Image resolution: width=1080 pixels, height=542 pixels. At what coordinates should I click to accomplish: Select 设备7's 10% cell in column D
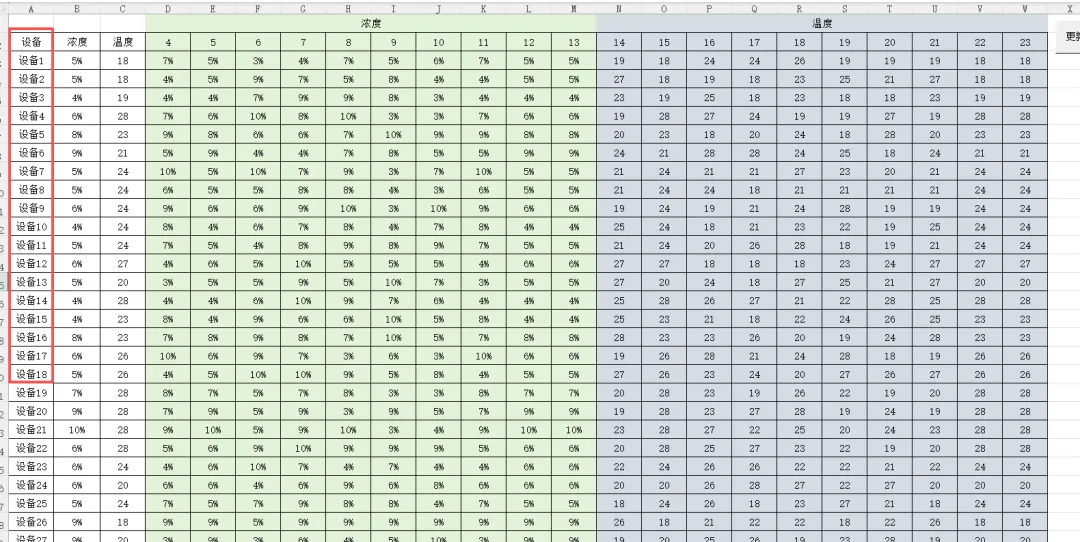pos(168,171)
